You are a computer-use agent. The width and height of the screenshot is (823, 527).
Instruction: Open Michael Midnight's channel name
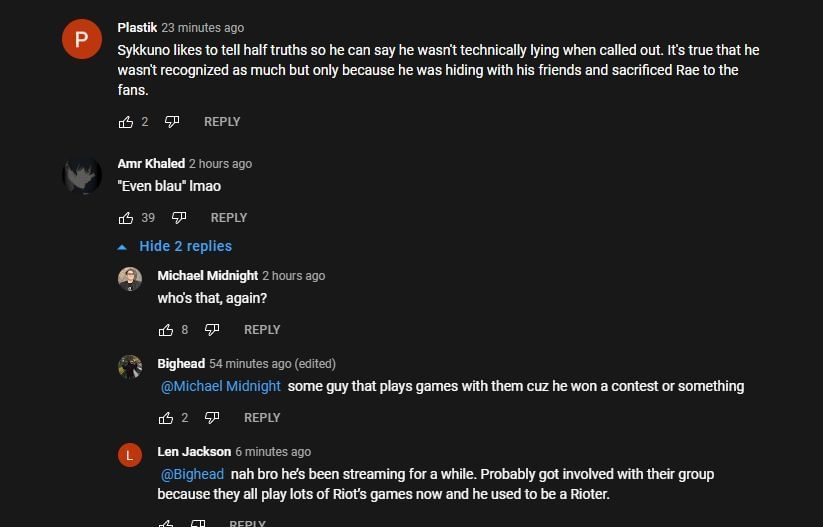point(208,276)
